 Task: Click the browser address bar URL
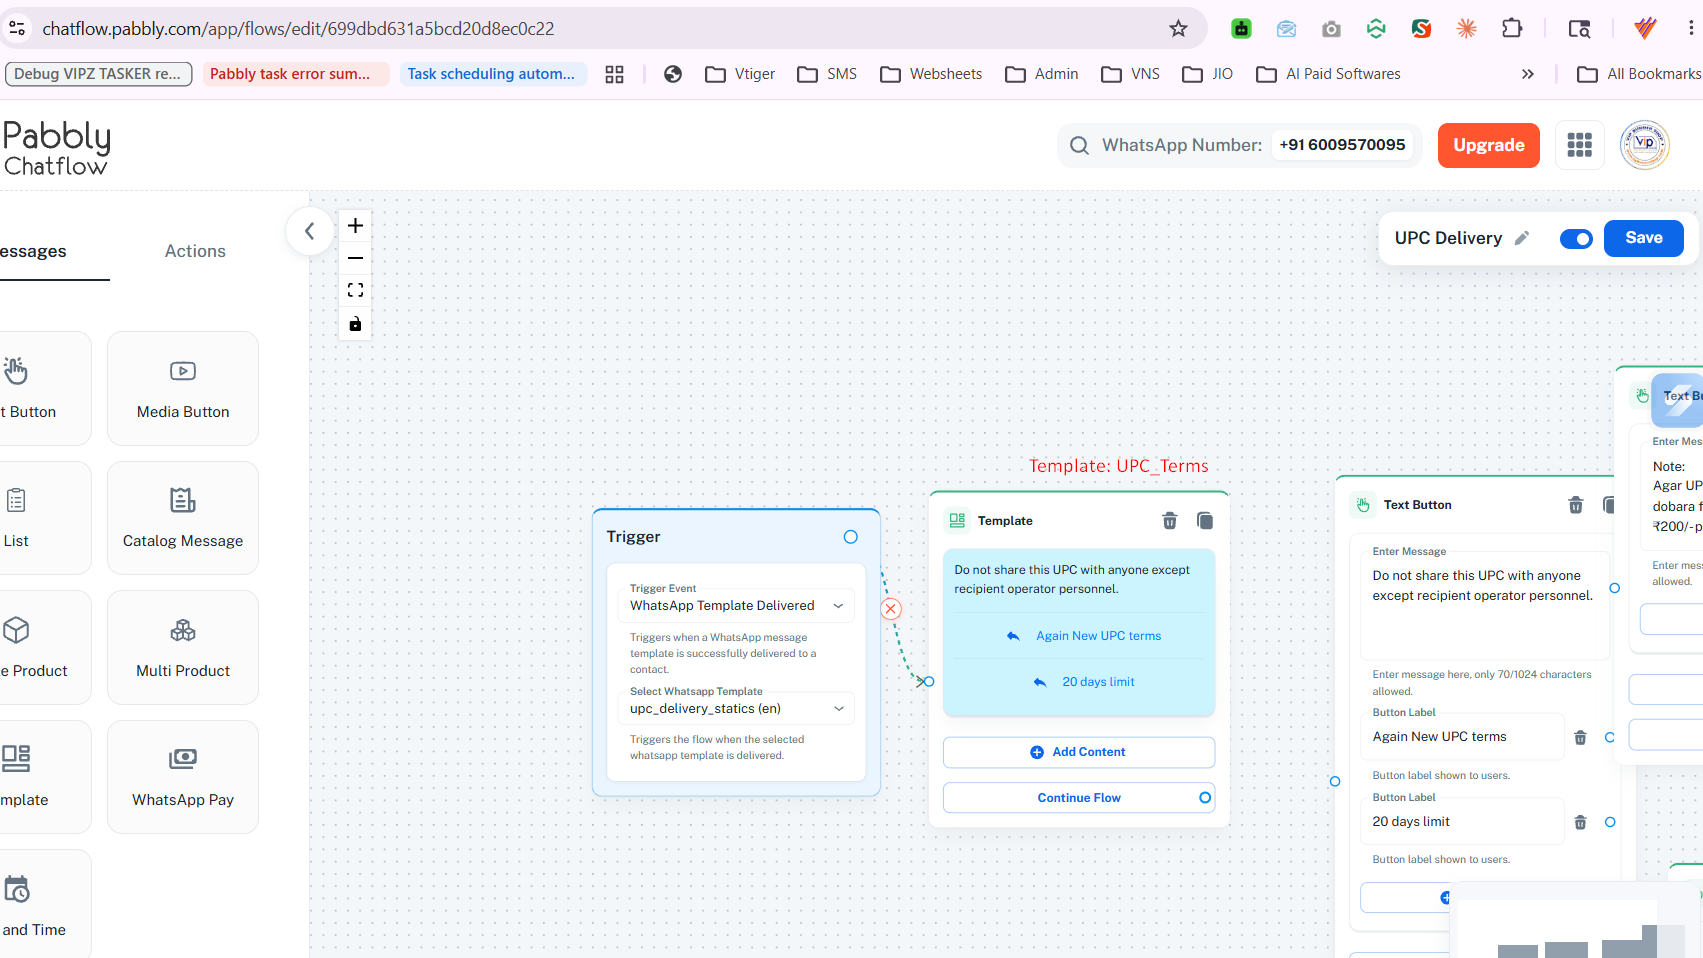[x=298, y=29]
